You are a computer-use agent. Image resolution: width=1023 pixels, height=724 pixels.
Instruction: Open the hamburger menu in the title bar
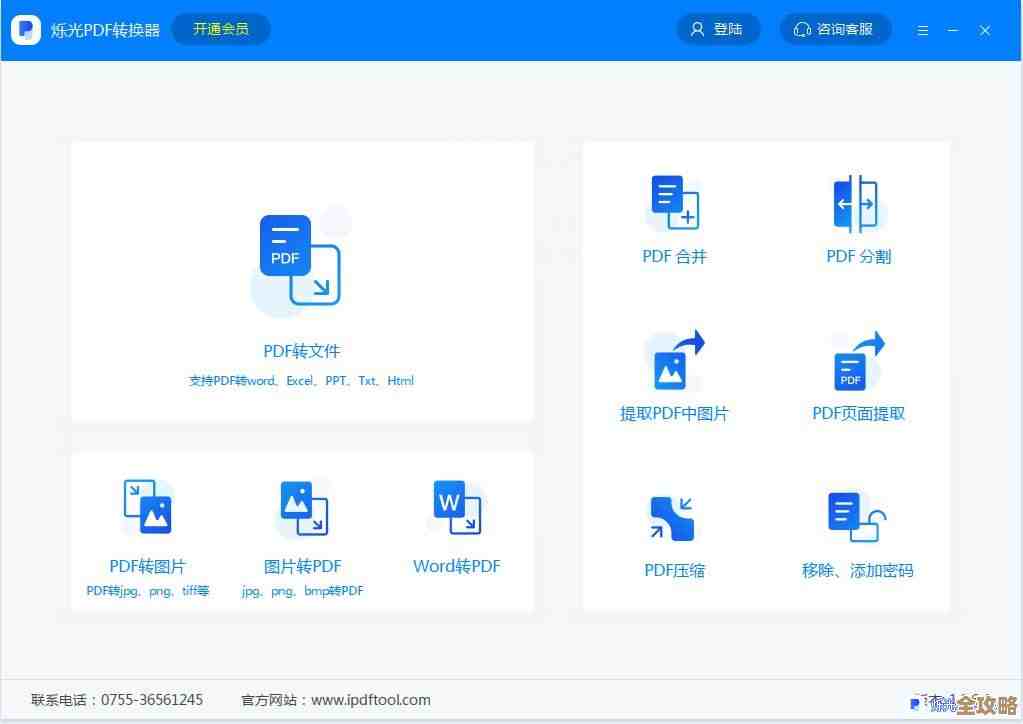tap(922, 29)
